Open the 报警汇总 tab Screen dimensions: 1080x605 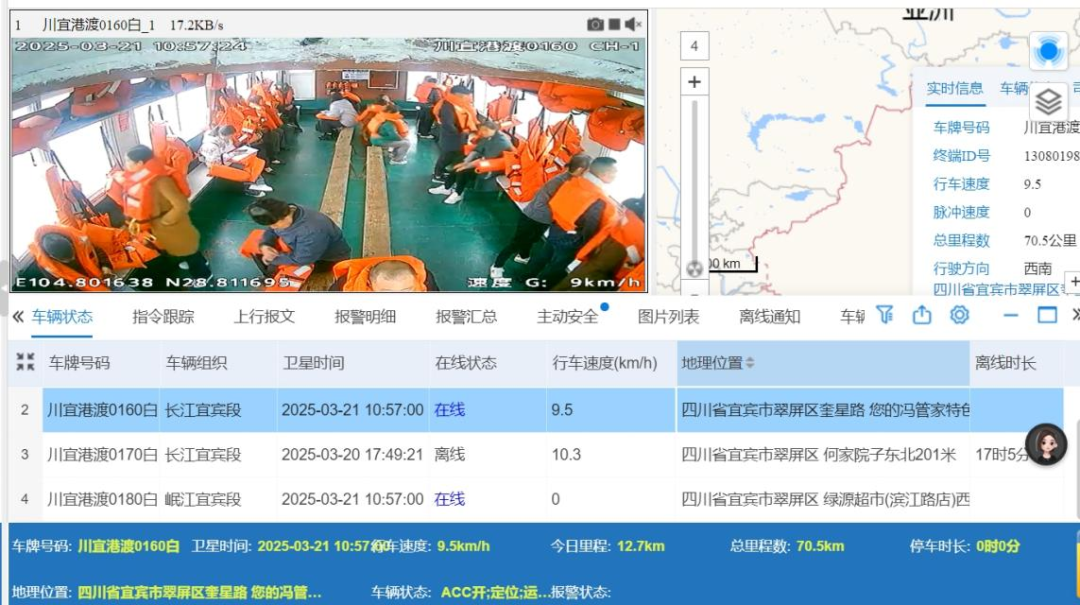point(466,317)
